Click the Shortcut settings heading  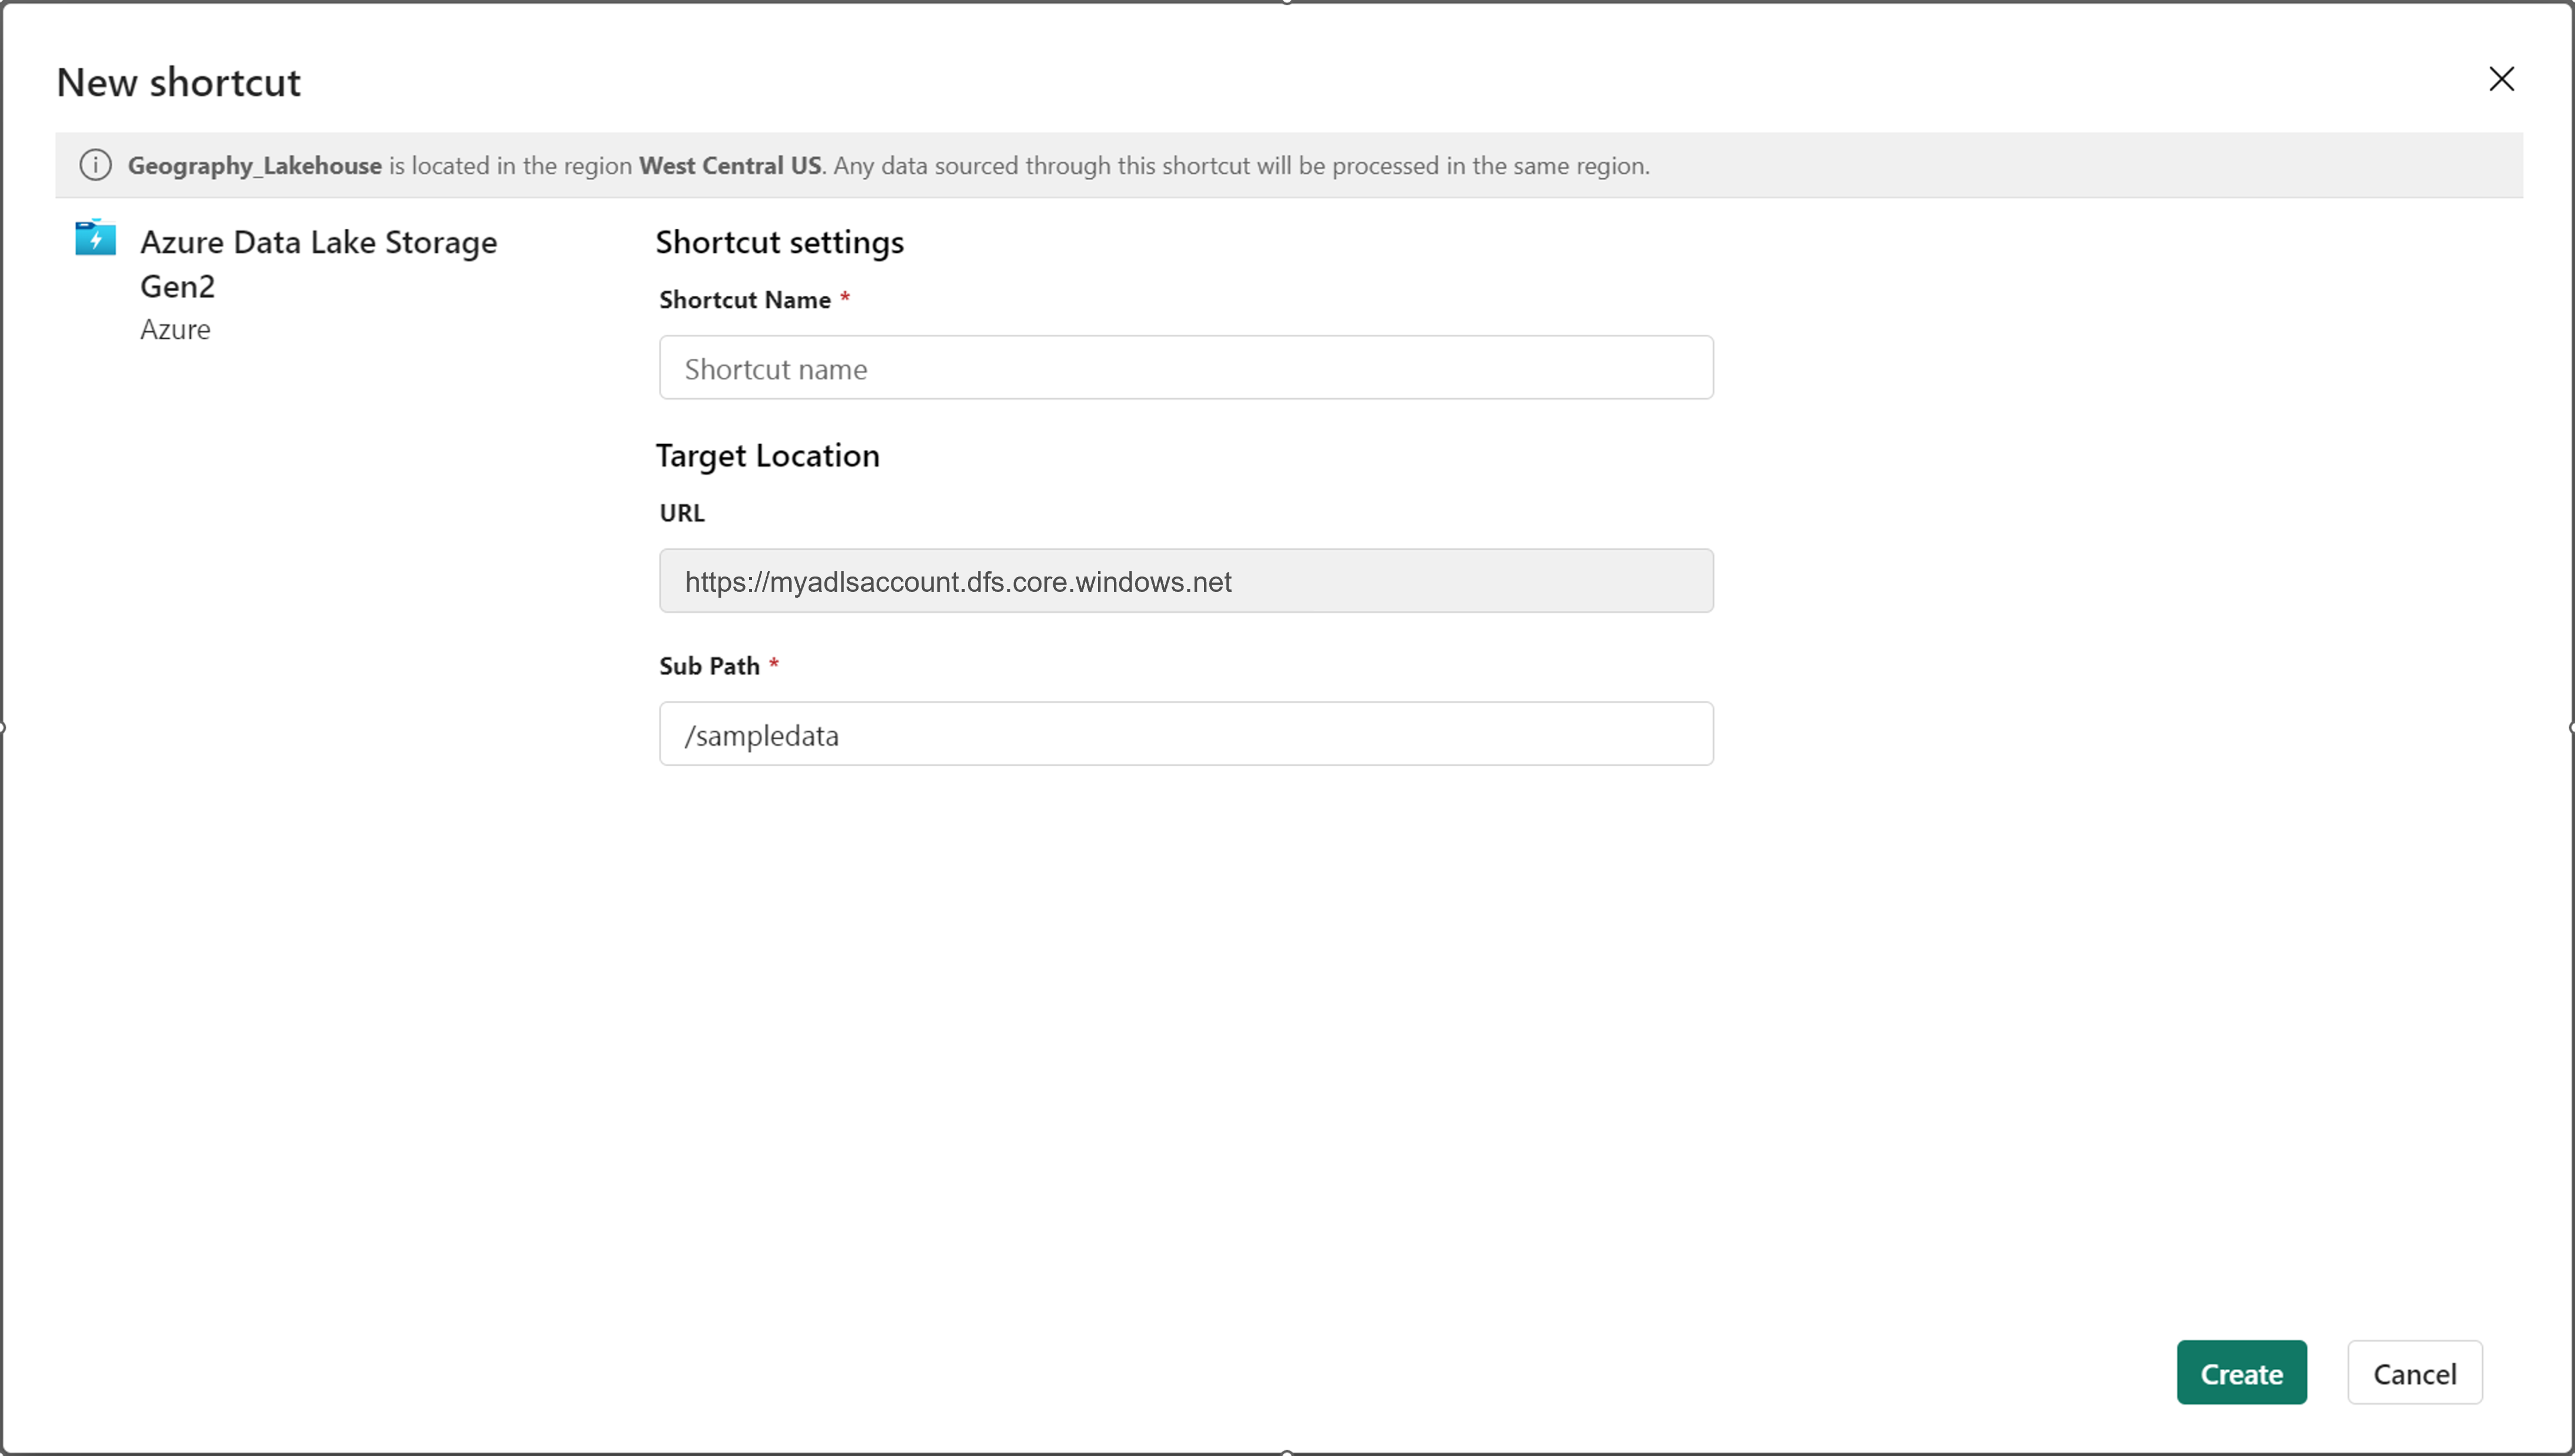click(x=779, y=242)
